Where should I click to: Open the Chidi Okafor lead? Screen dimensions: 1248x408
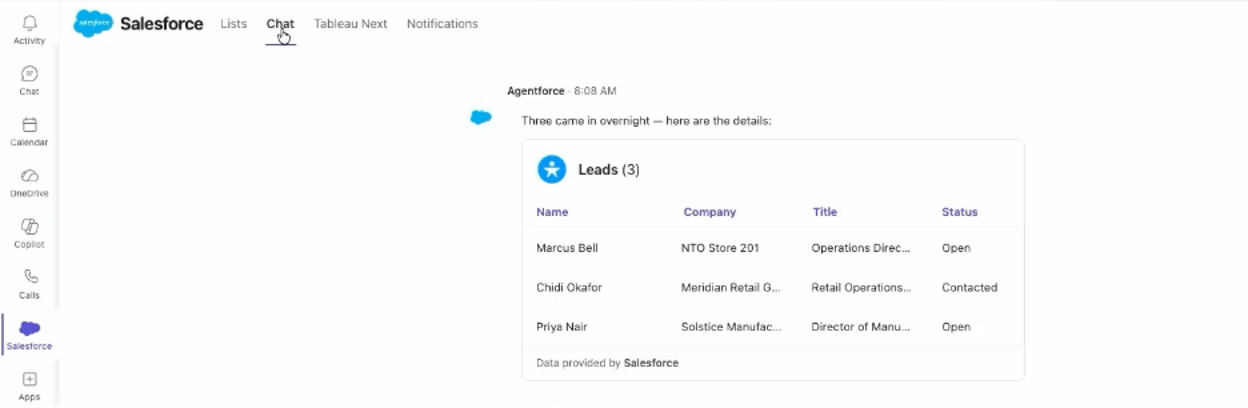(x=569, y=287)
